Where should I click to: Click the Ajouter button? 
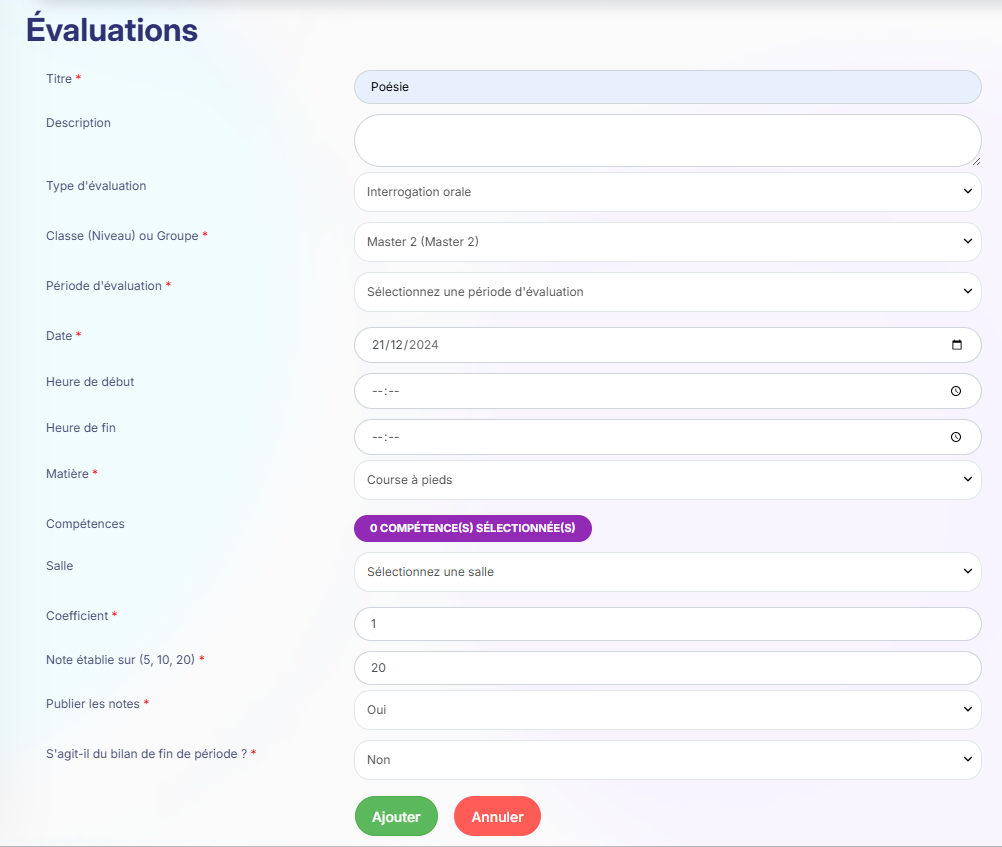pyautogui.click(x=396, y=816)
